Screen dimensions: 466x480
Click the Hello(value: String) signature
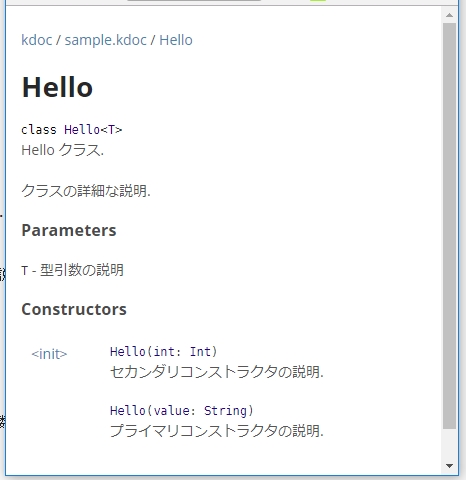[x=182, y=410]
